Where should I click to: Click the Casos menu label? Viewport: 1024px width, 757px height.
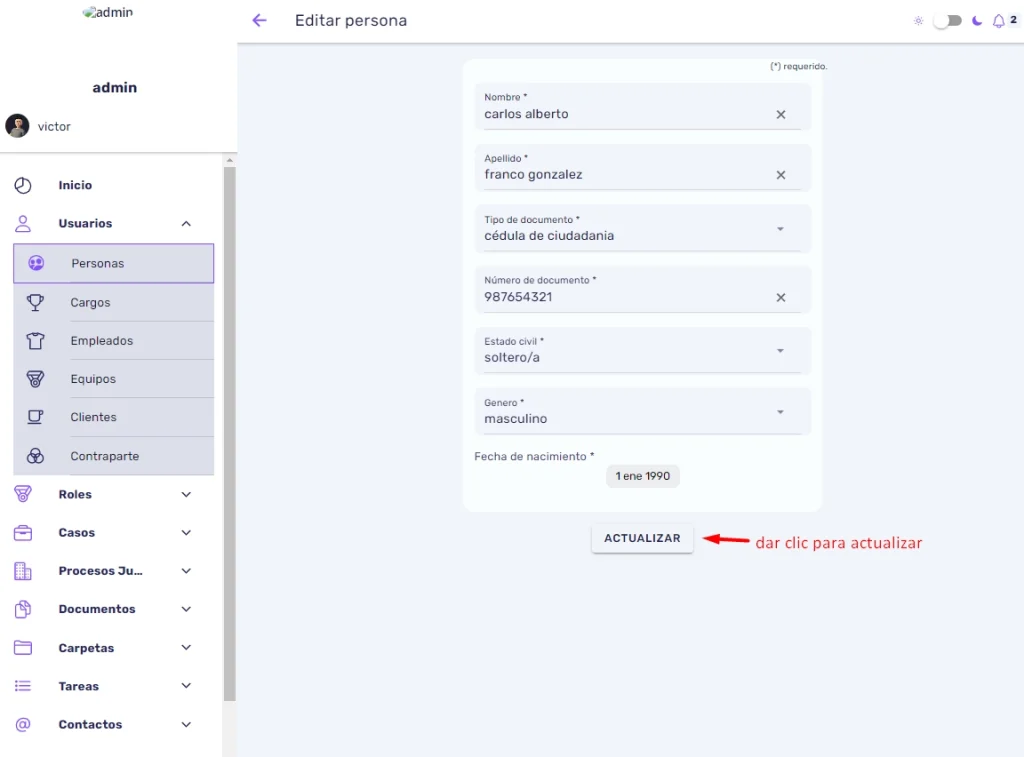point(76,533)
